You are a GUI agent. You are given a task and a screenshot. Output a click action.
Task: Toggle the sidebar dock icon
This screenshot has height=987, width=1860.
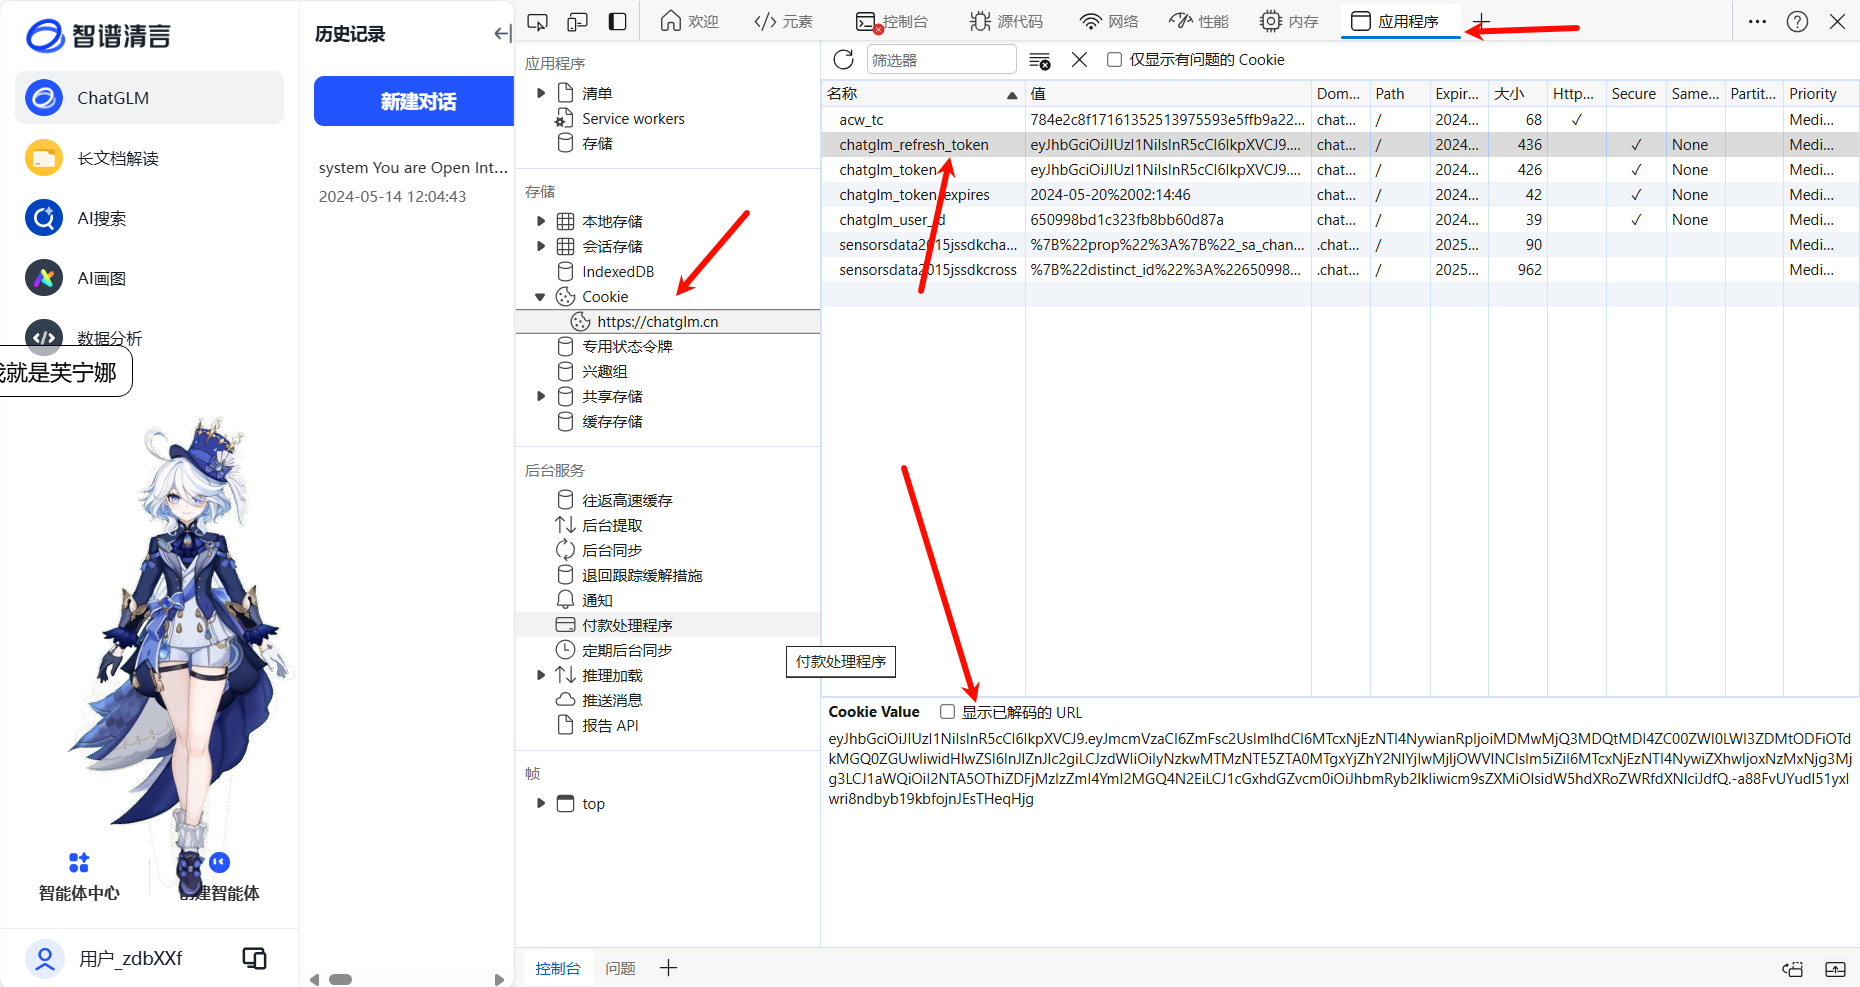point(618,21)
